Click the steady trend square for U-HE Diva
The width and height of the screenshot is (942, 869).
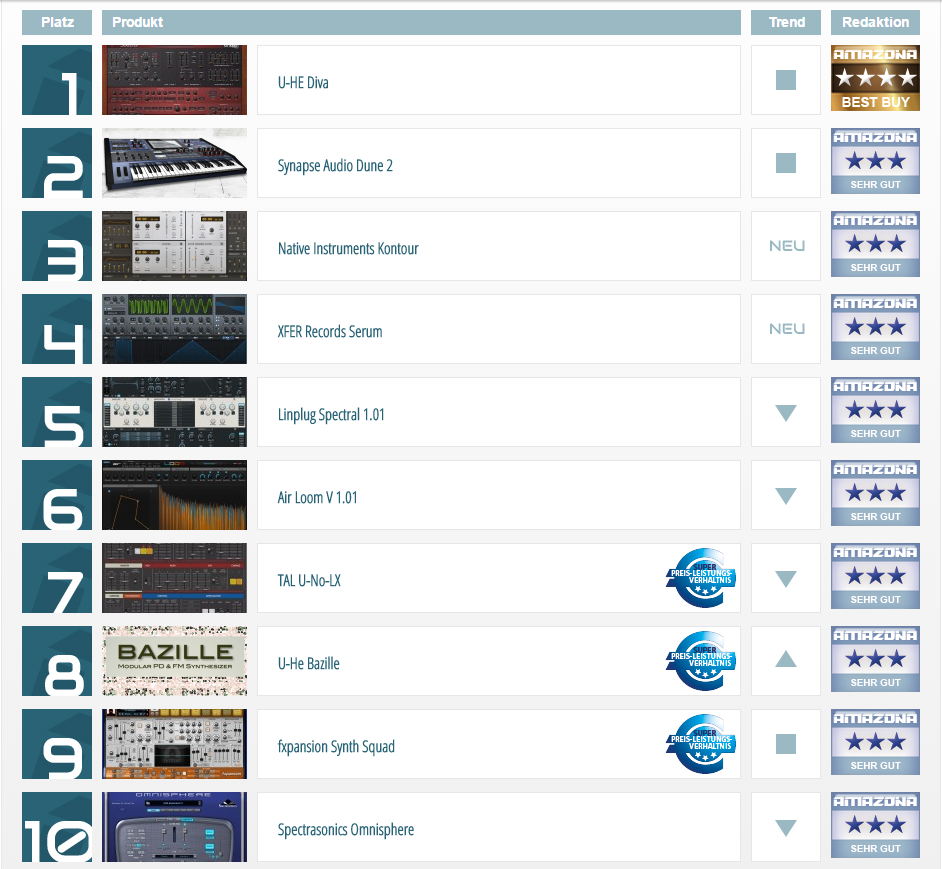click(x=786, y=80)
